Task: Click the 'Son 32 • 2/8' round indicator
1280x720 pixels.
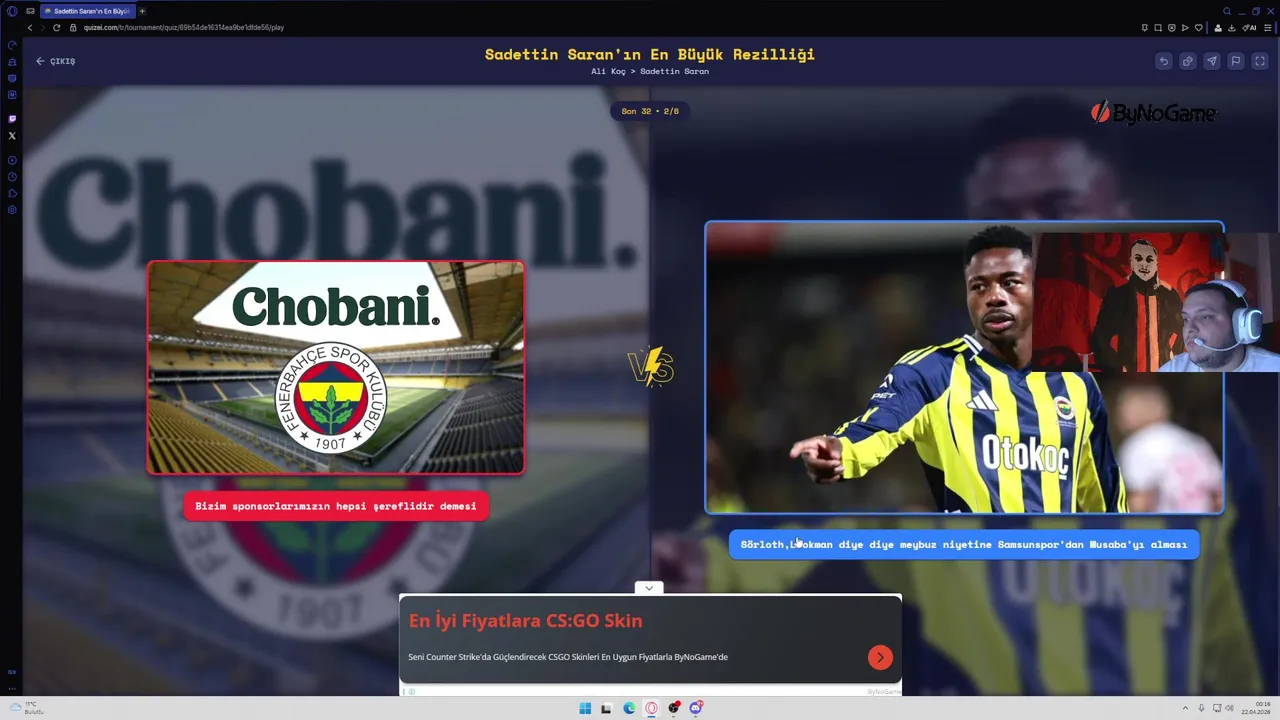Action: pos(650,111)
